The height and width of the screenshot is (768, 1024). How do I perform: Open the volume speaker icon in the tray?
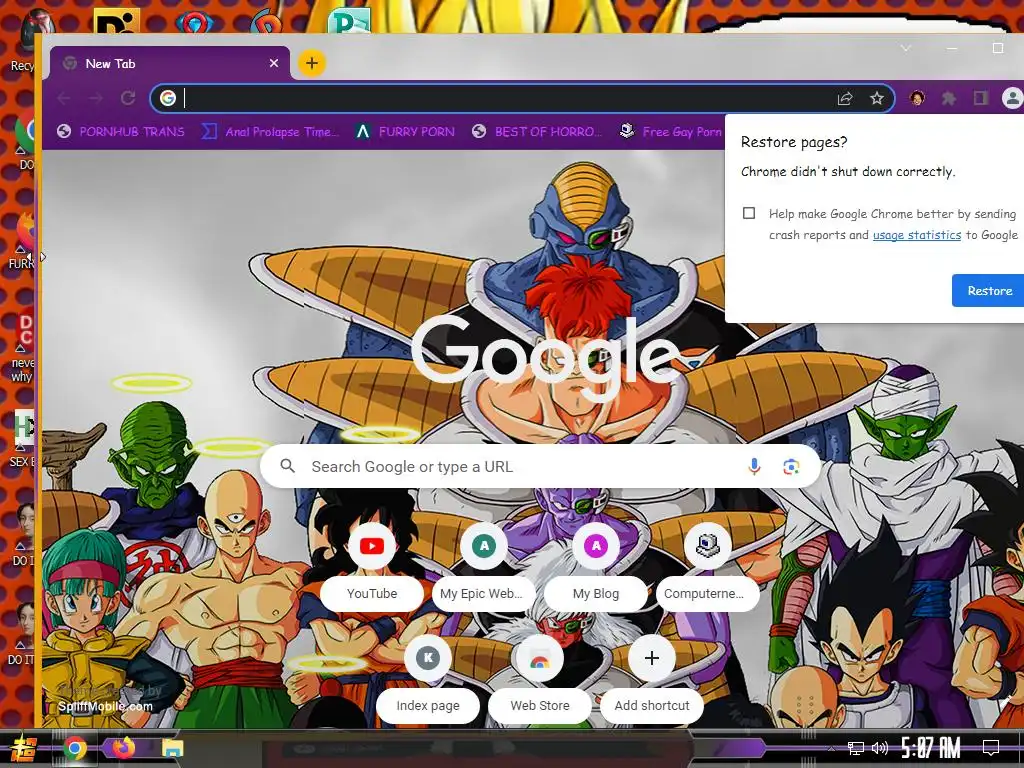click(880, 748)
